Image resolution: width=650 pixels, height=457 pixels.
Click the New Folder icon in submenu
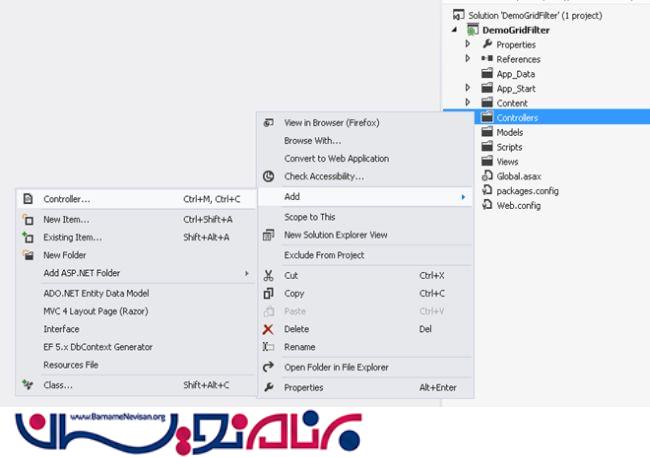click(28, 255)
